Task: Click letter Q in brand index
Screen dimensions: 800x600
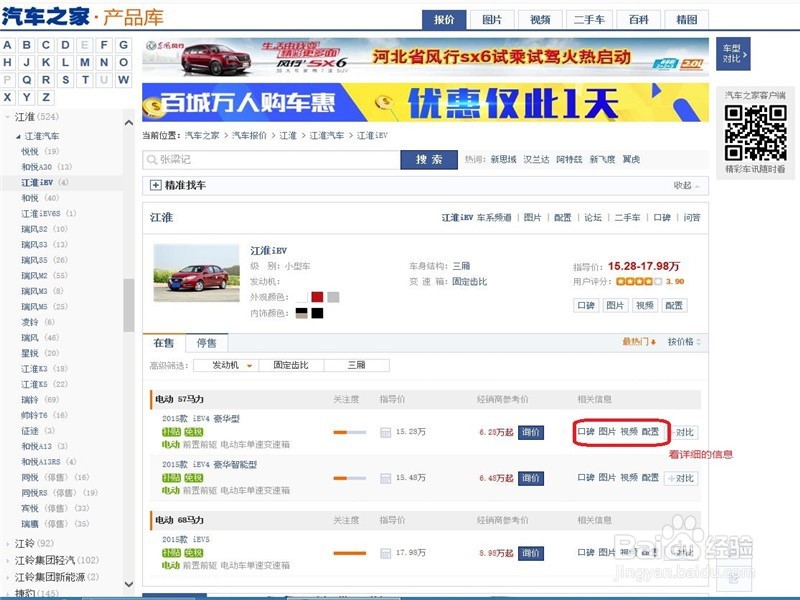Action: (27, 80)
